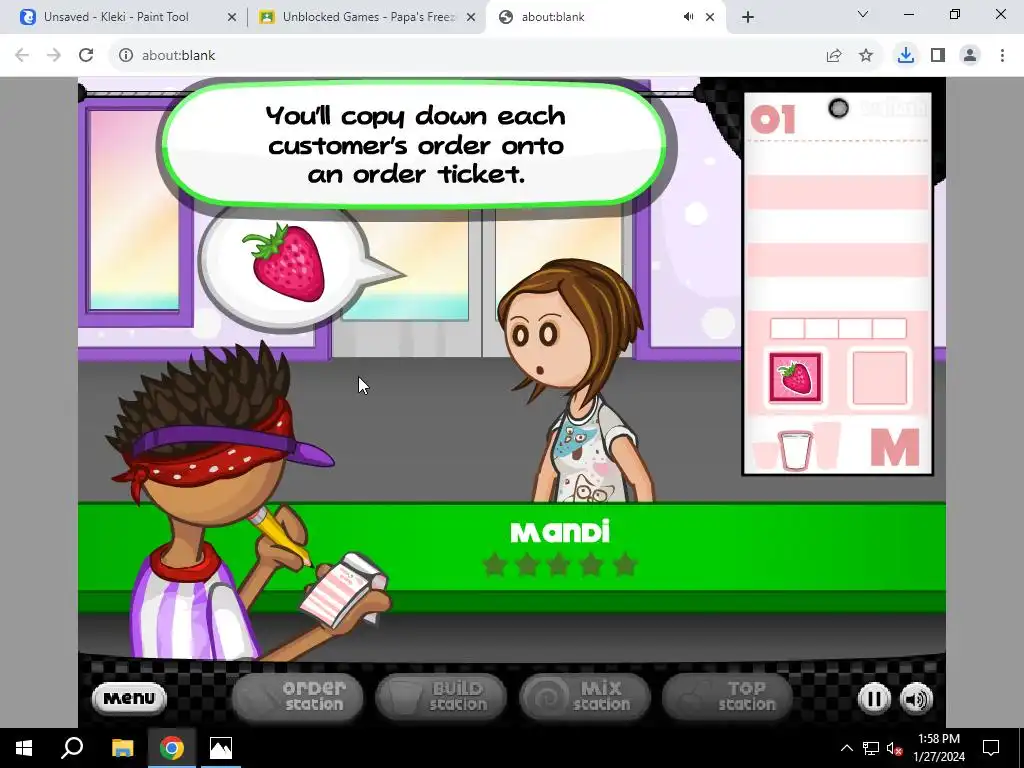Click the empty syrup slot on ticket
The image size is (1024, 768).
point(880,378)
